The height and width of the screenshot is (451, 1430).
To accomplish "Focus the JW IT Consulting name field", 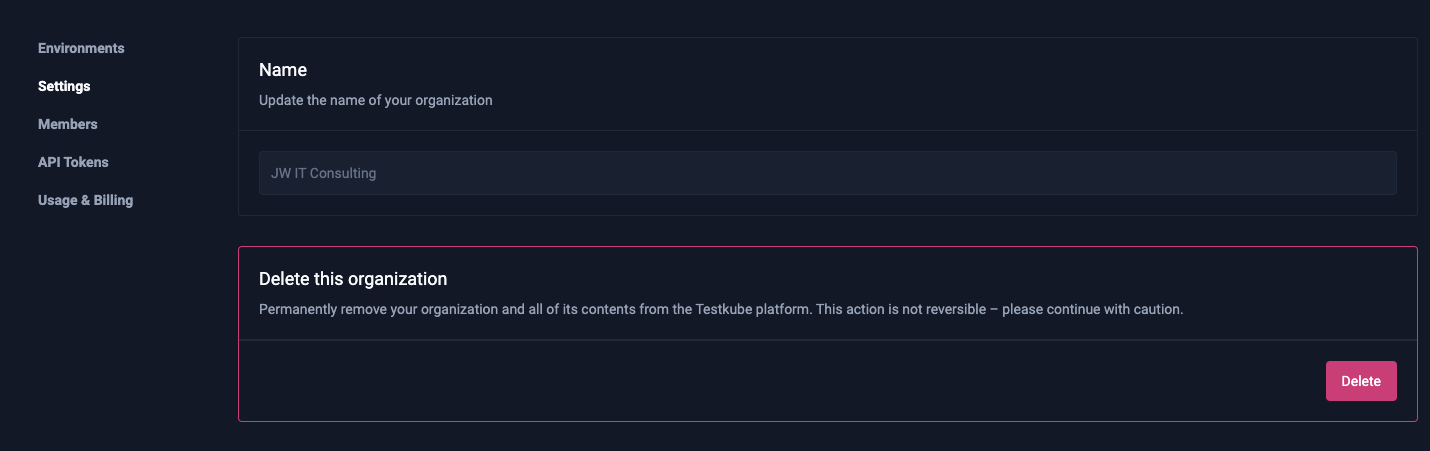I will tap(828, 173).
